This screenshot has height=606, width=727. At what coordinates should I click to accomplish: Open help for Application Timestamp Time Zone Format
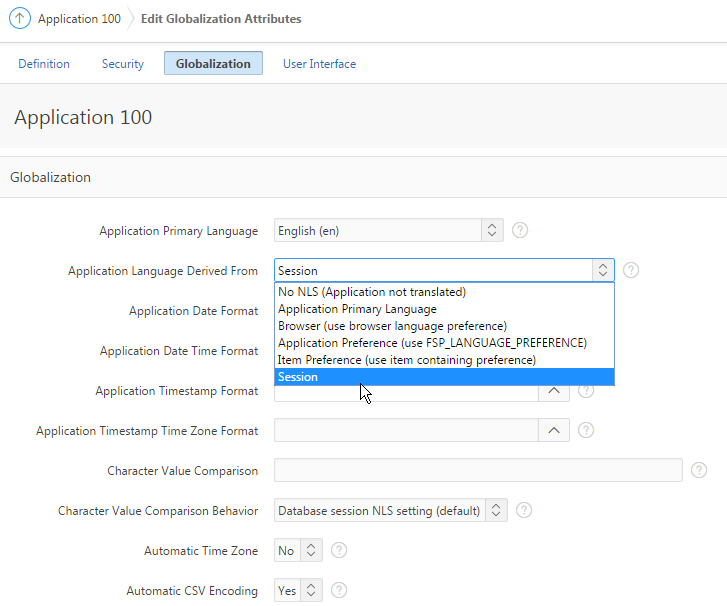coord(586,430)
